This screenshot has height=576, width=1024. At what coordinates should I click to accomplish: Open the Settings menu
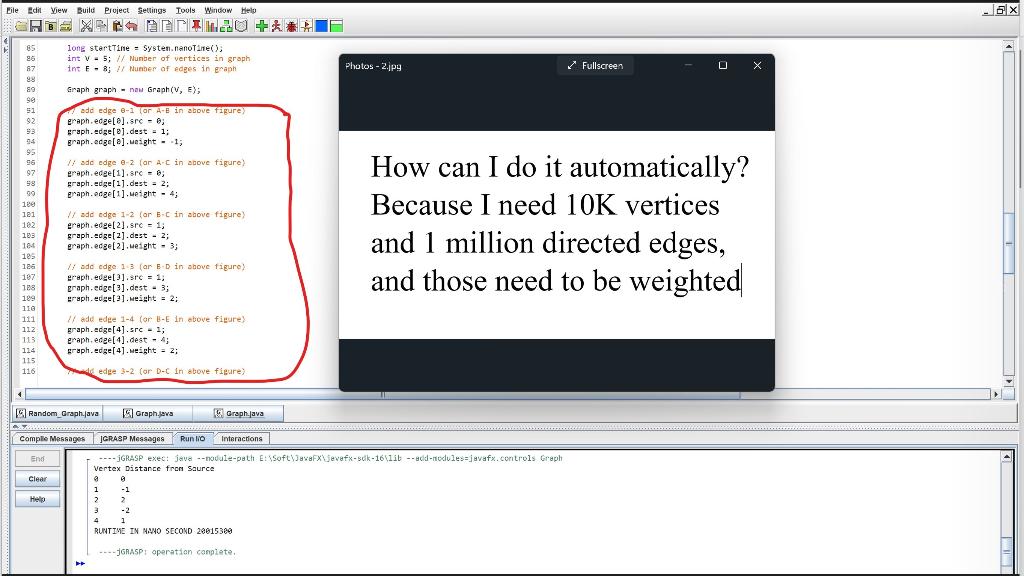(x=152, y=10)
